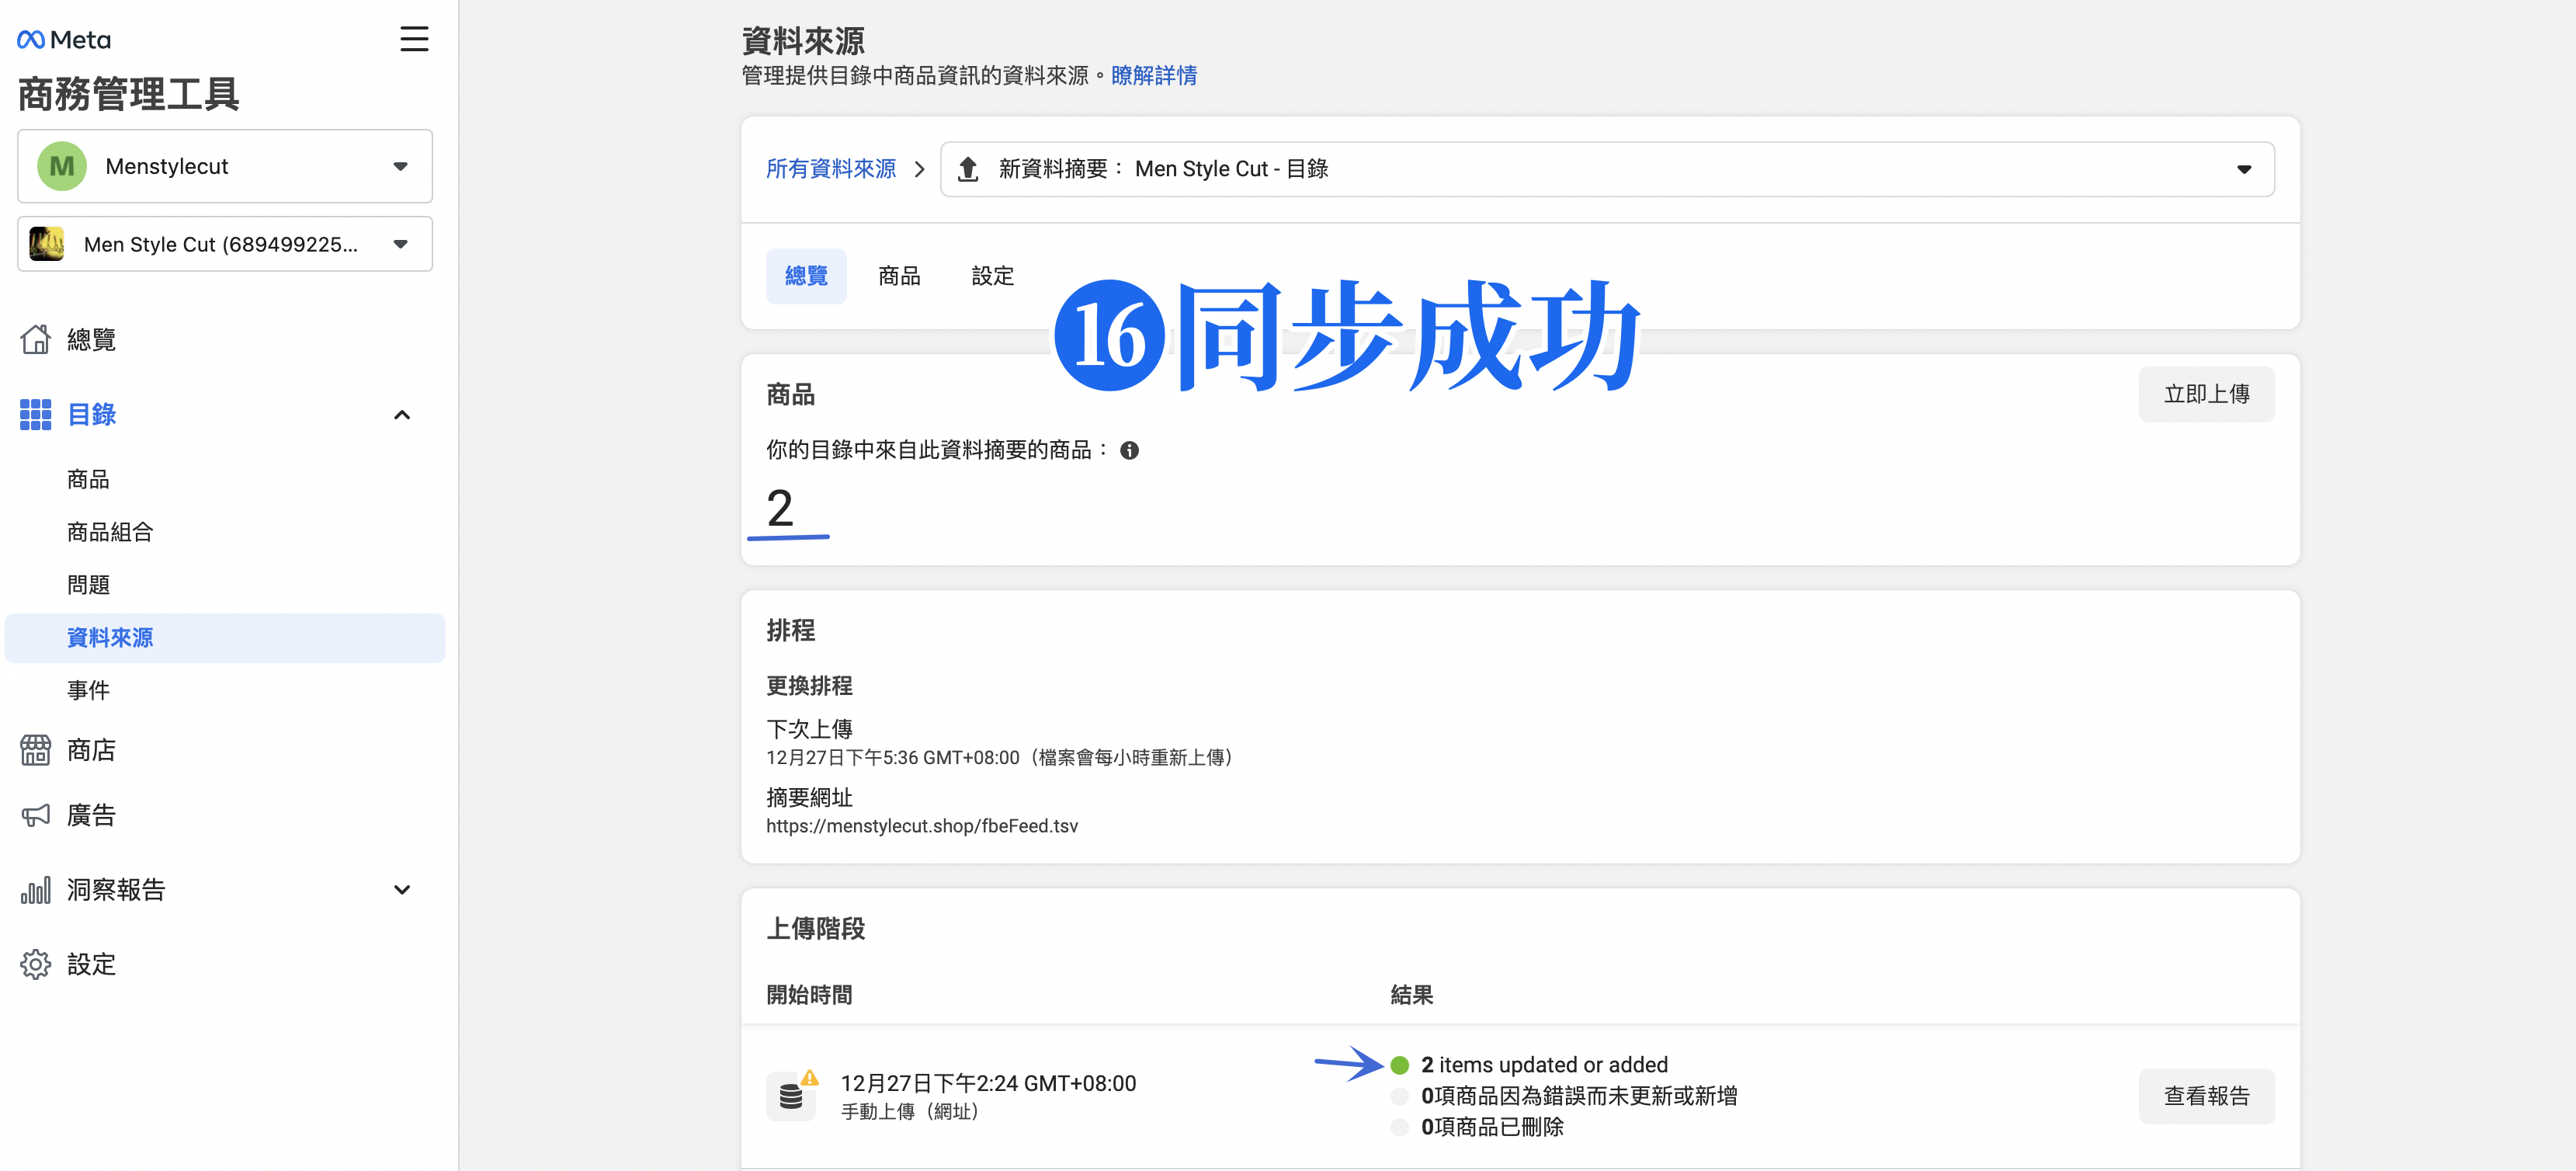The height and width of the screenshot is (1171, 2576).
Task: Click the 0項商品因為錯誤而未更新或新增 line
Action: (1579, 1096)
